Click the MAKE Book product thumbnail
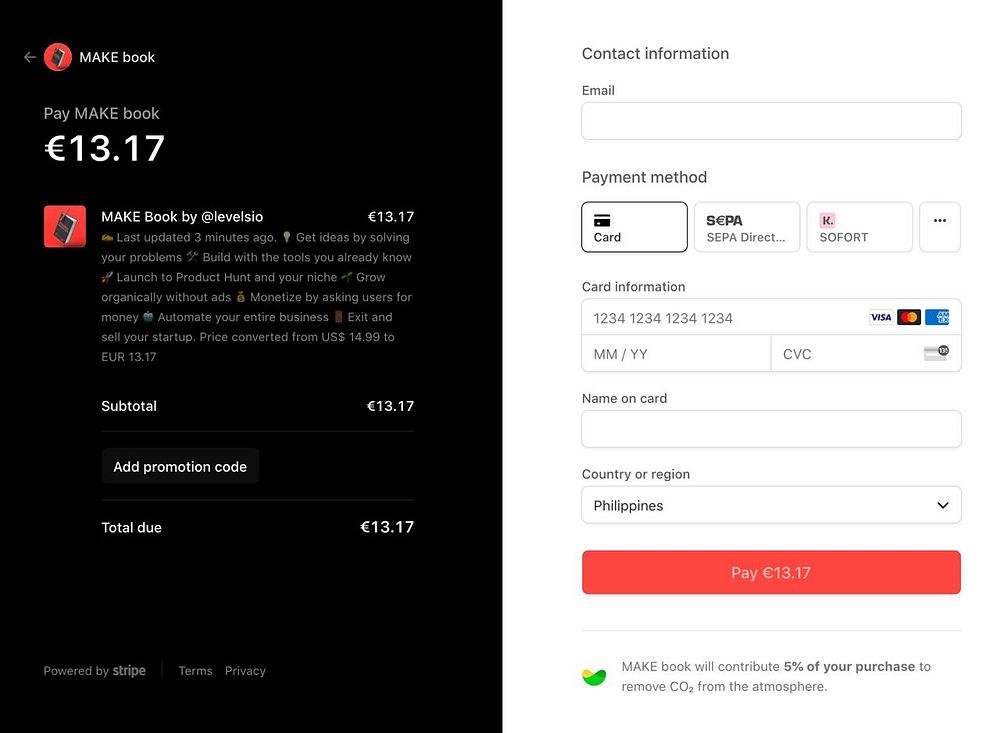The width and height of the screenshot is (1000, 733). click(65, 226)
